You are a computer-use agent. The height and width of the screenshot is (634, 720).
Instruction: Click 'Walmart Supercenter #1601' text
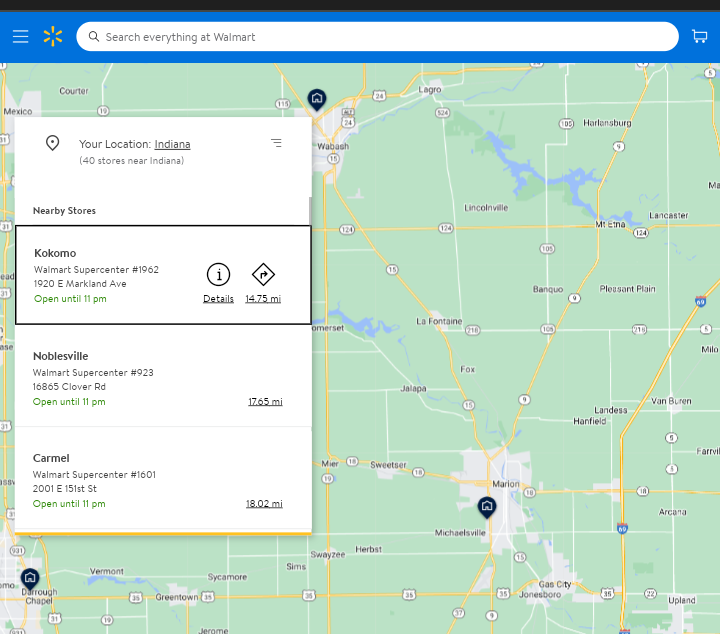(94, 474)
